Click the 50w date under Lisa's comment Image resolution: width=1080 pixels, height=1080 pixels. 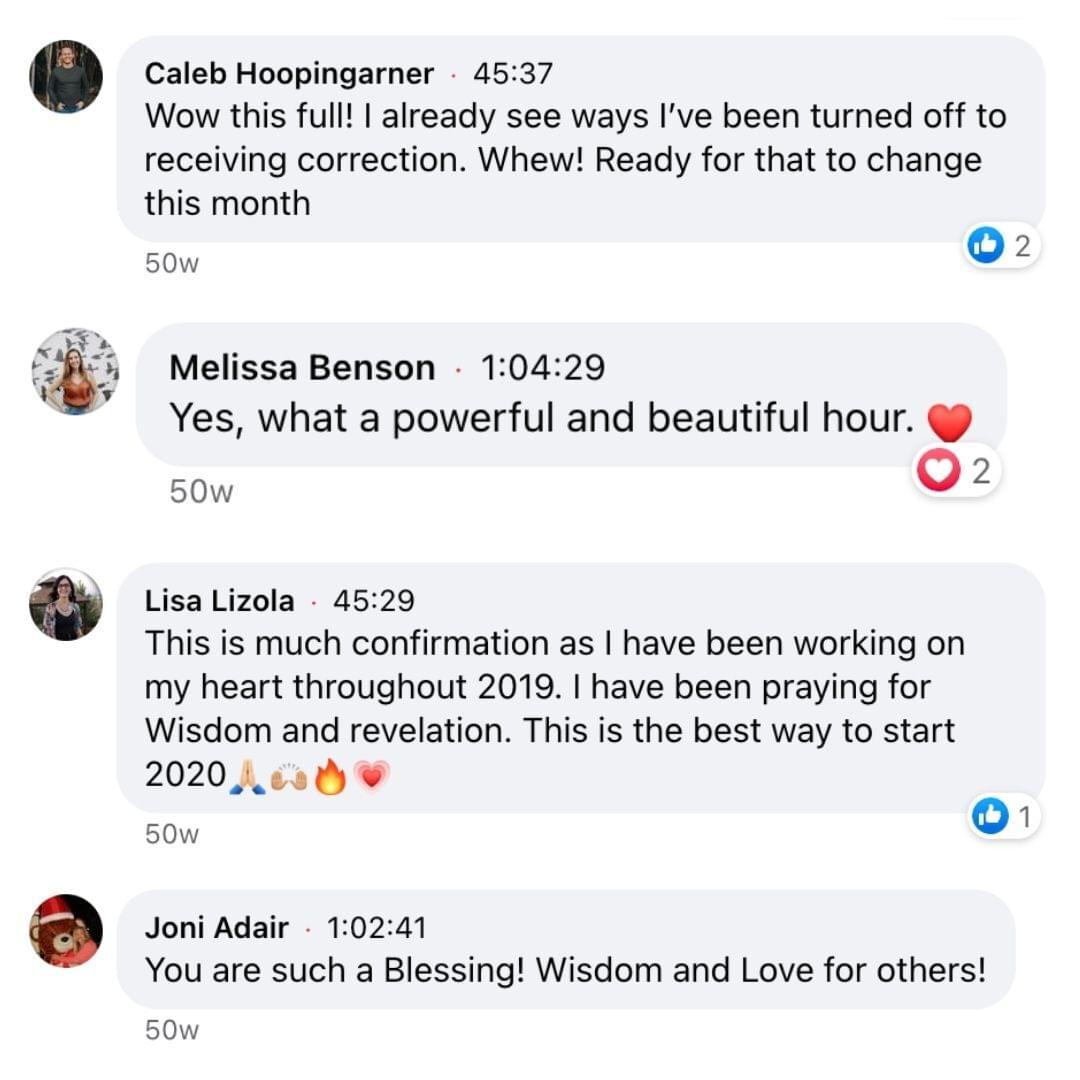173,834
